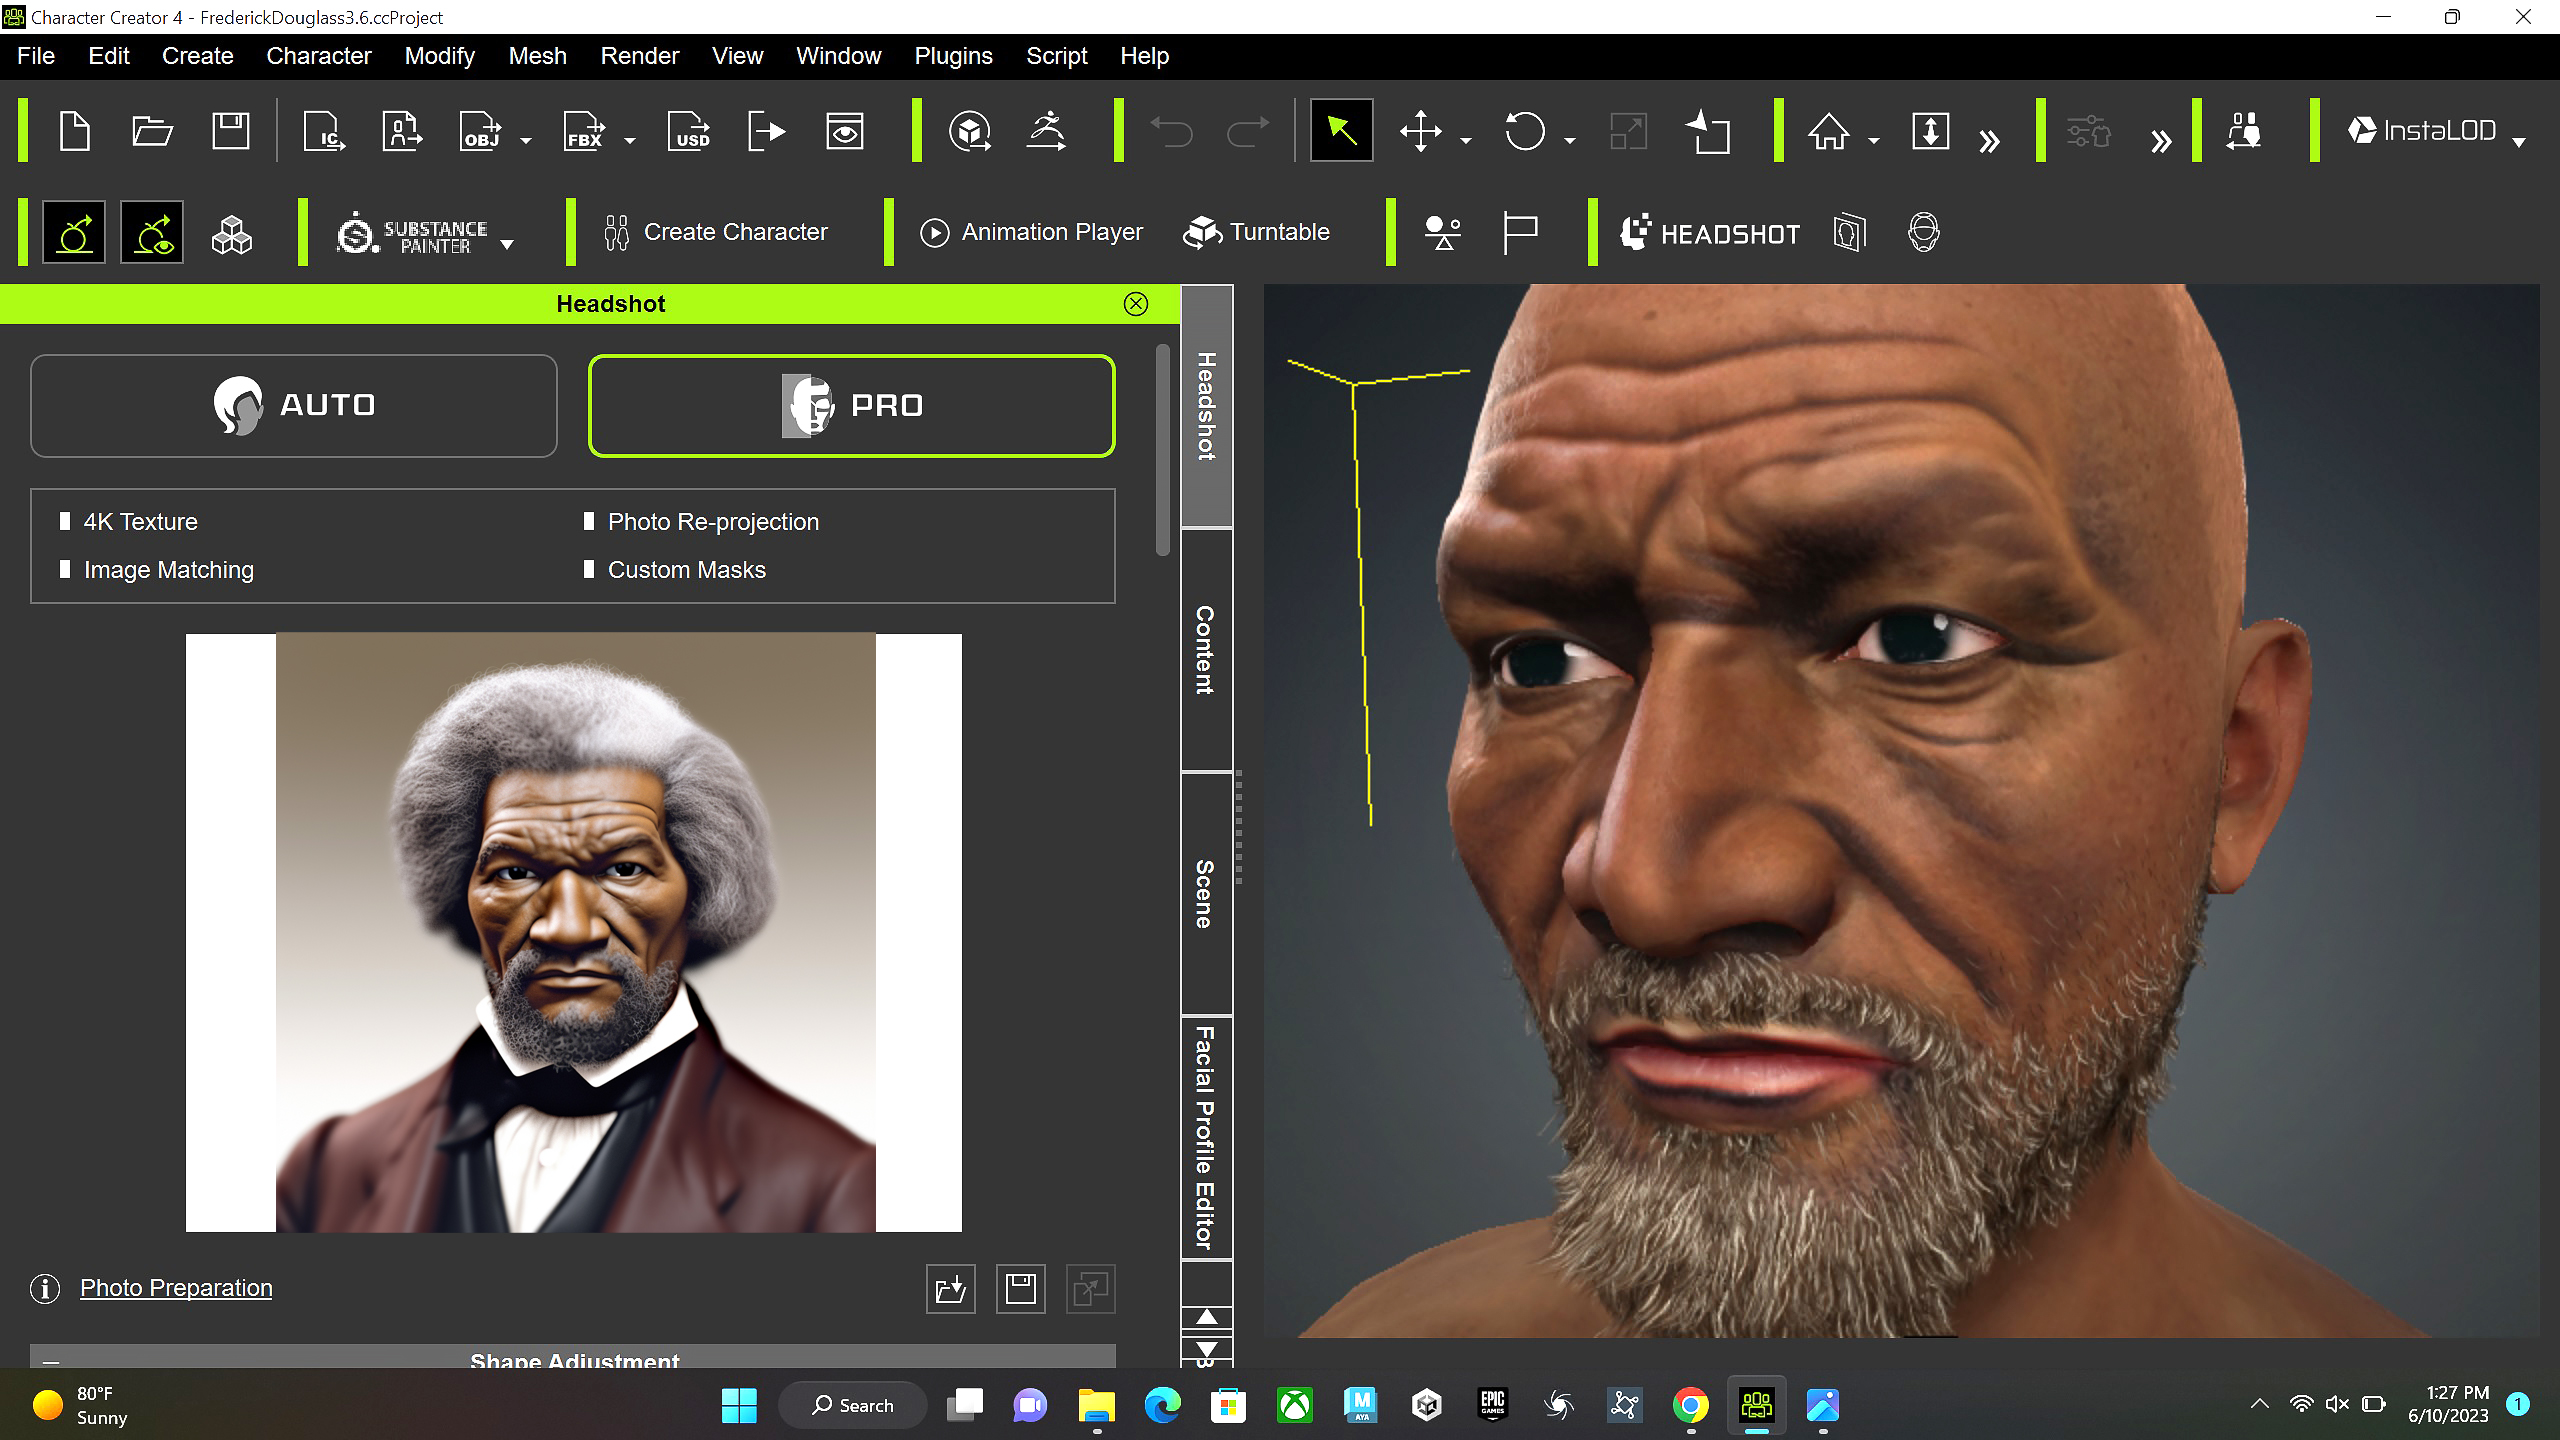The height and width of the screenshot is (1440, 2560).
Task: Click the Undo arrow icon
Action: [x=1170, y=131]
